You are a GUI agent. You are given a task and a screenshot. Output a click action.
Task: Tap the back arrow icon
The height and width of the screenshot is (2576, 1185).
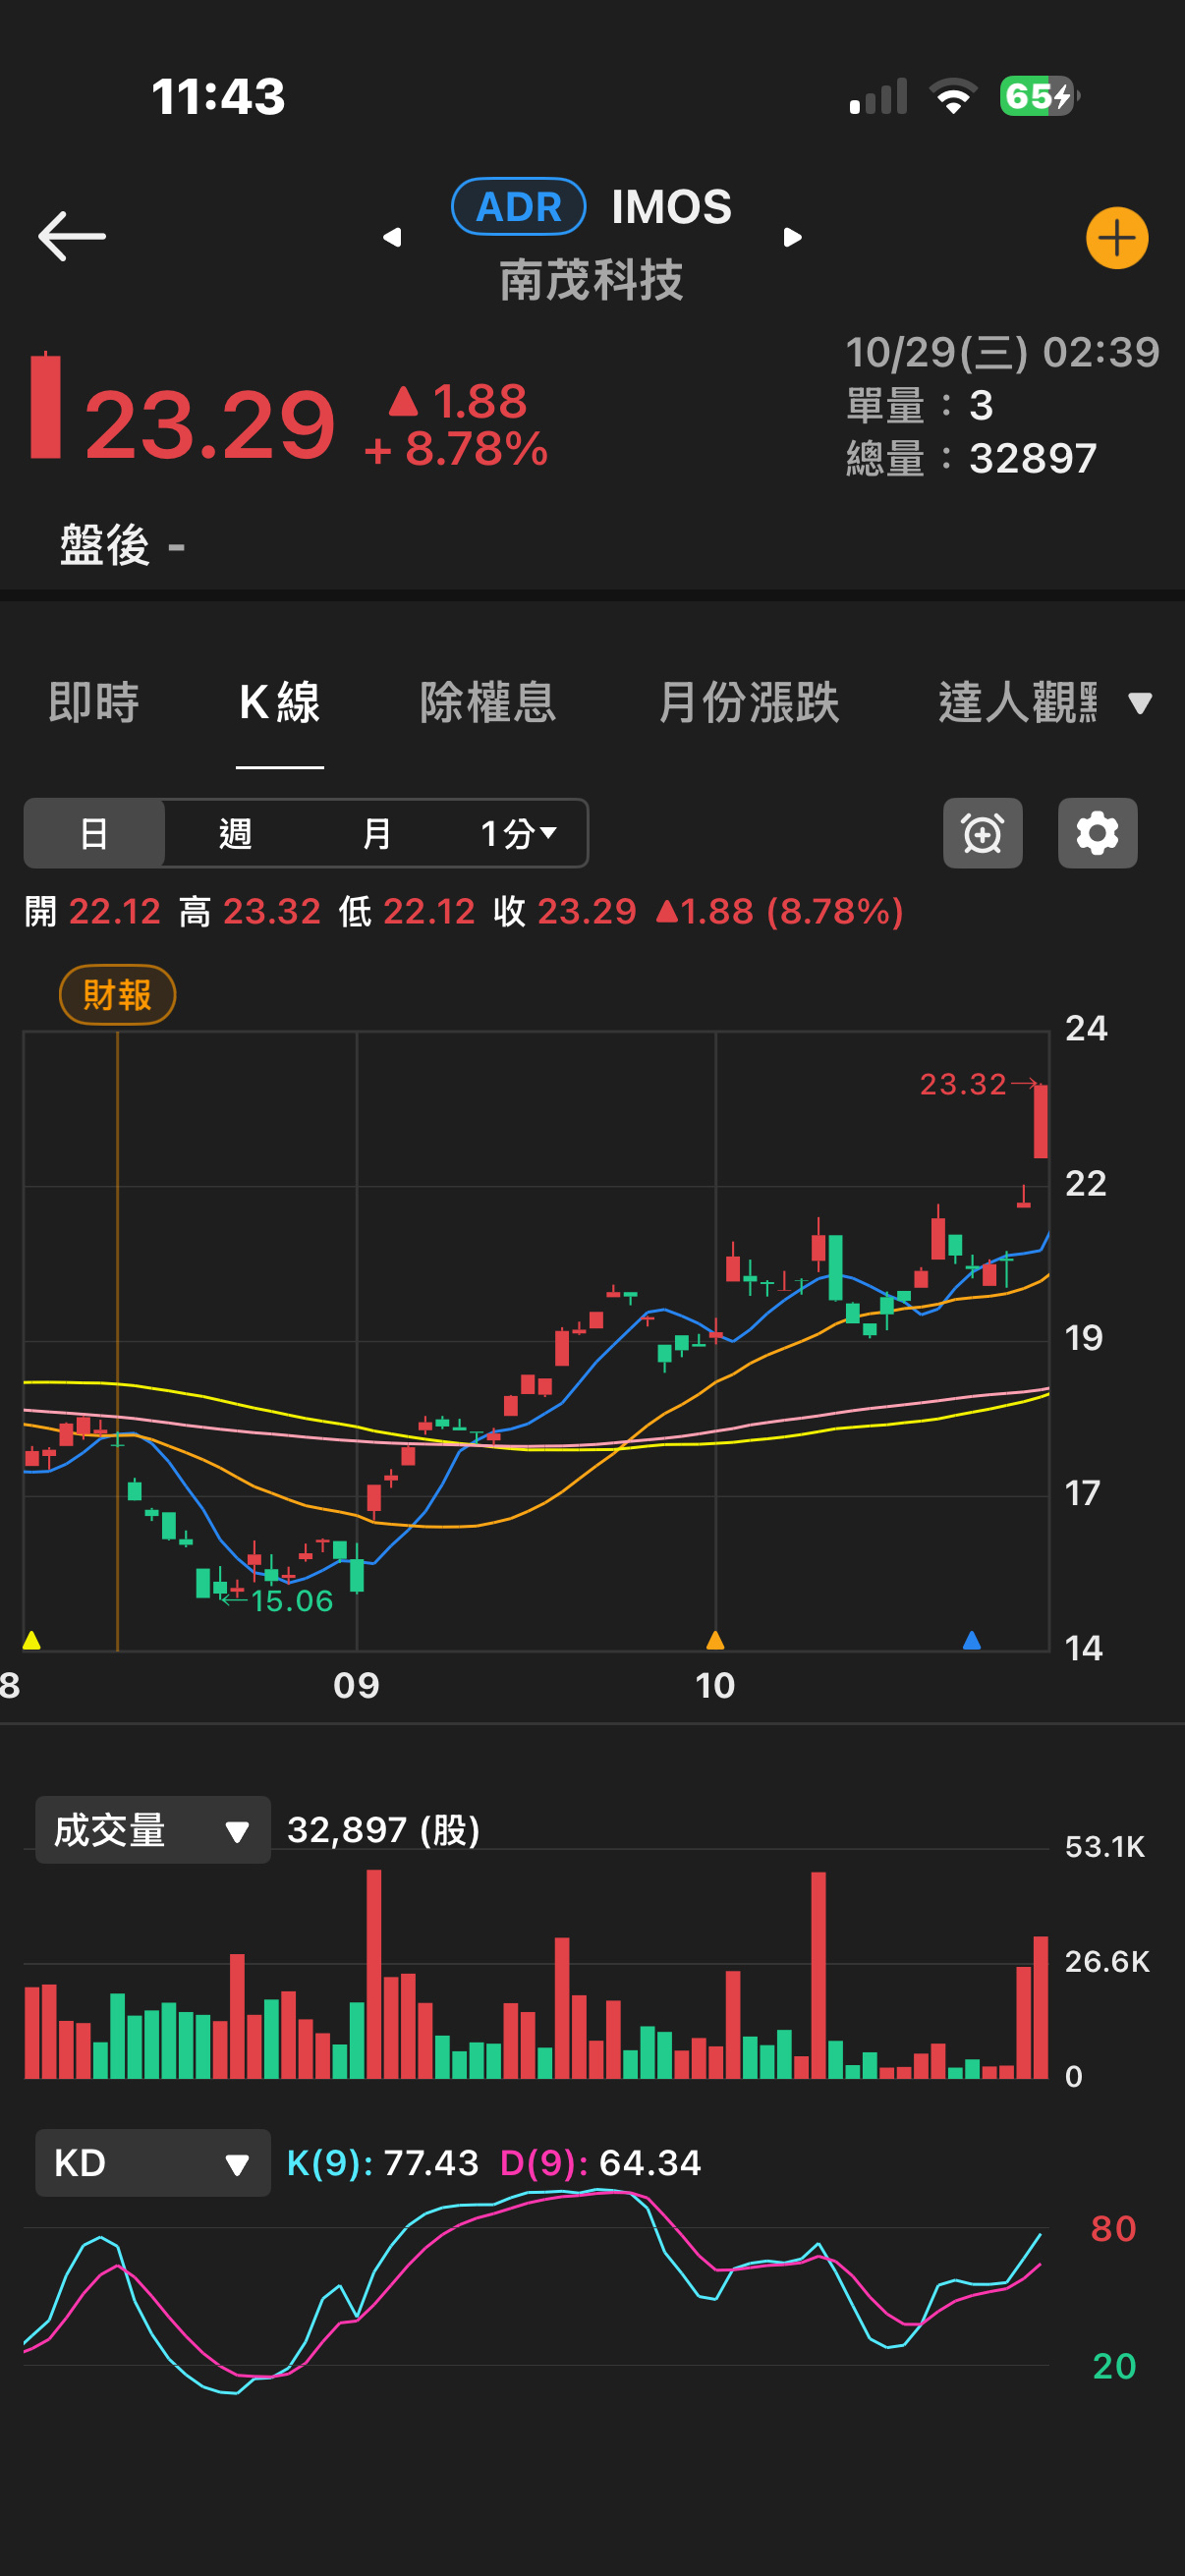[72, 237]
